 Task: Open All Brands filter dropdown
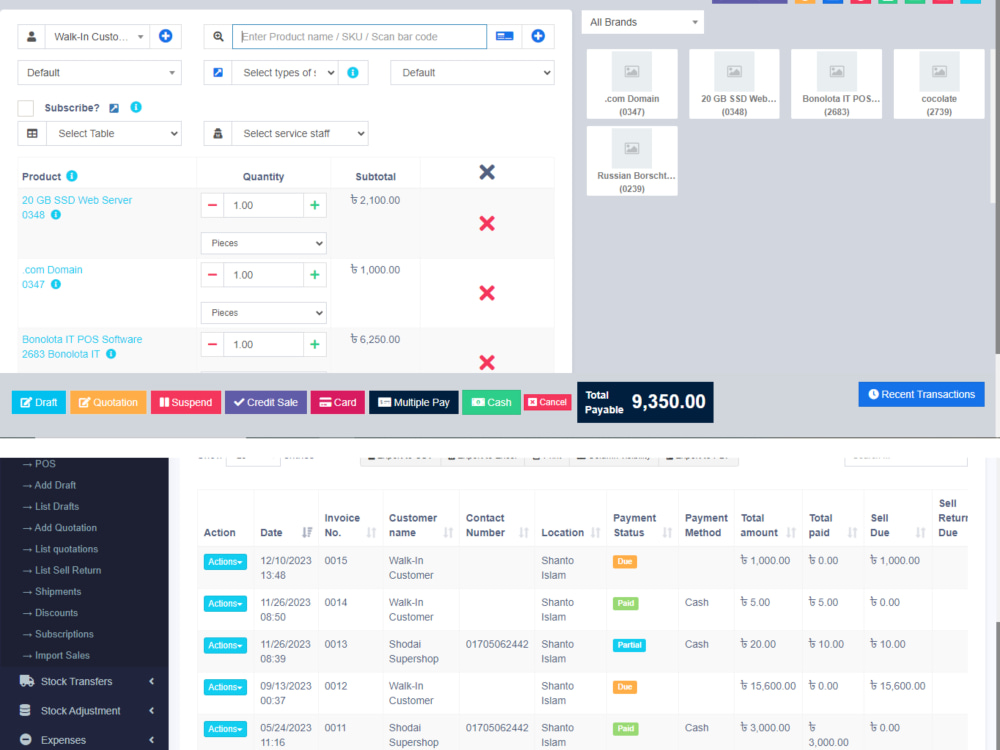coord(643,22)
